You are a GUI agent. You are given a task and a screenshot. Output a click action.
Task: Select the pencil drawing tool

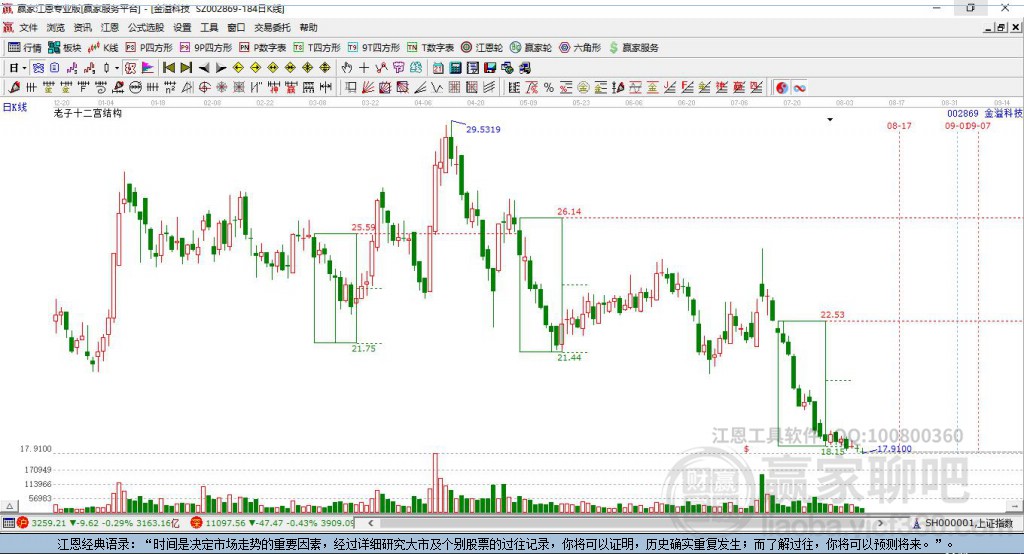coord(14,88)
